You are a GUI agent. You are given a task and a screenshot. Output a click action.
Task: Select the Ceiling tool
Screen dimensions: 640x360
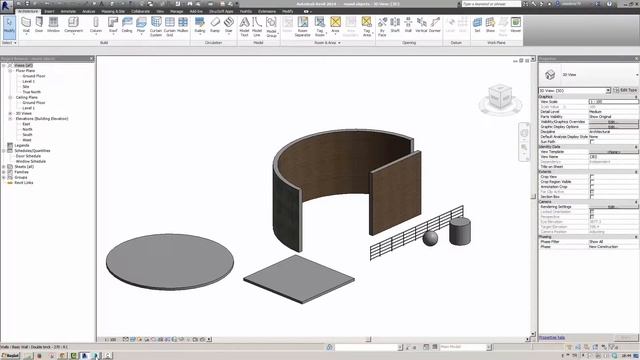[127, 25]
